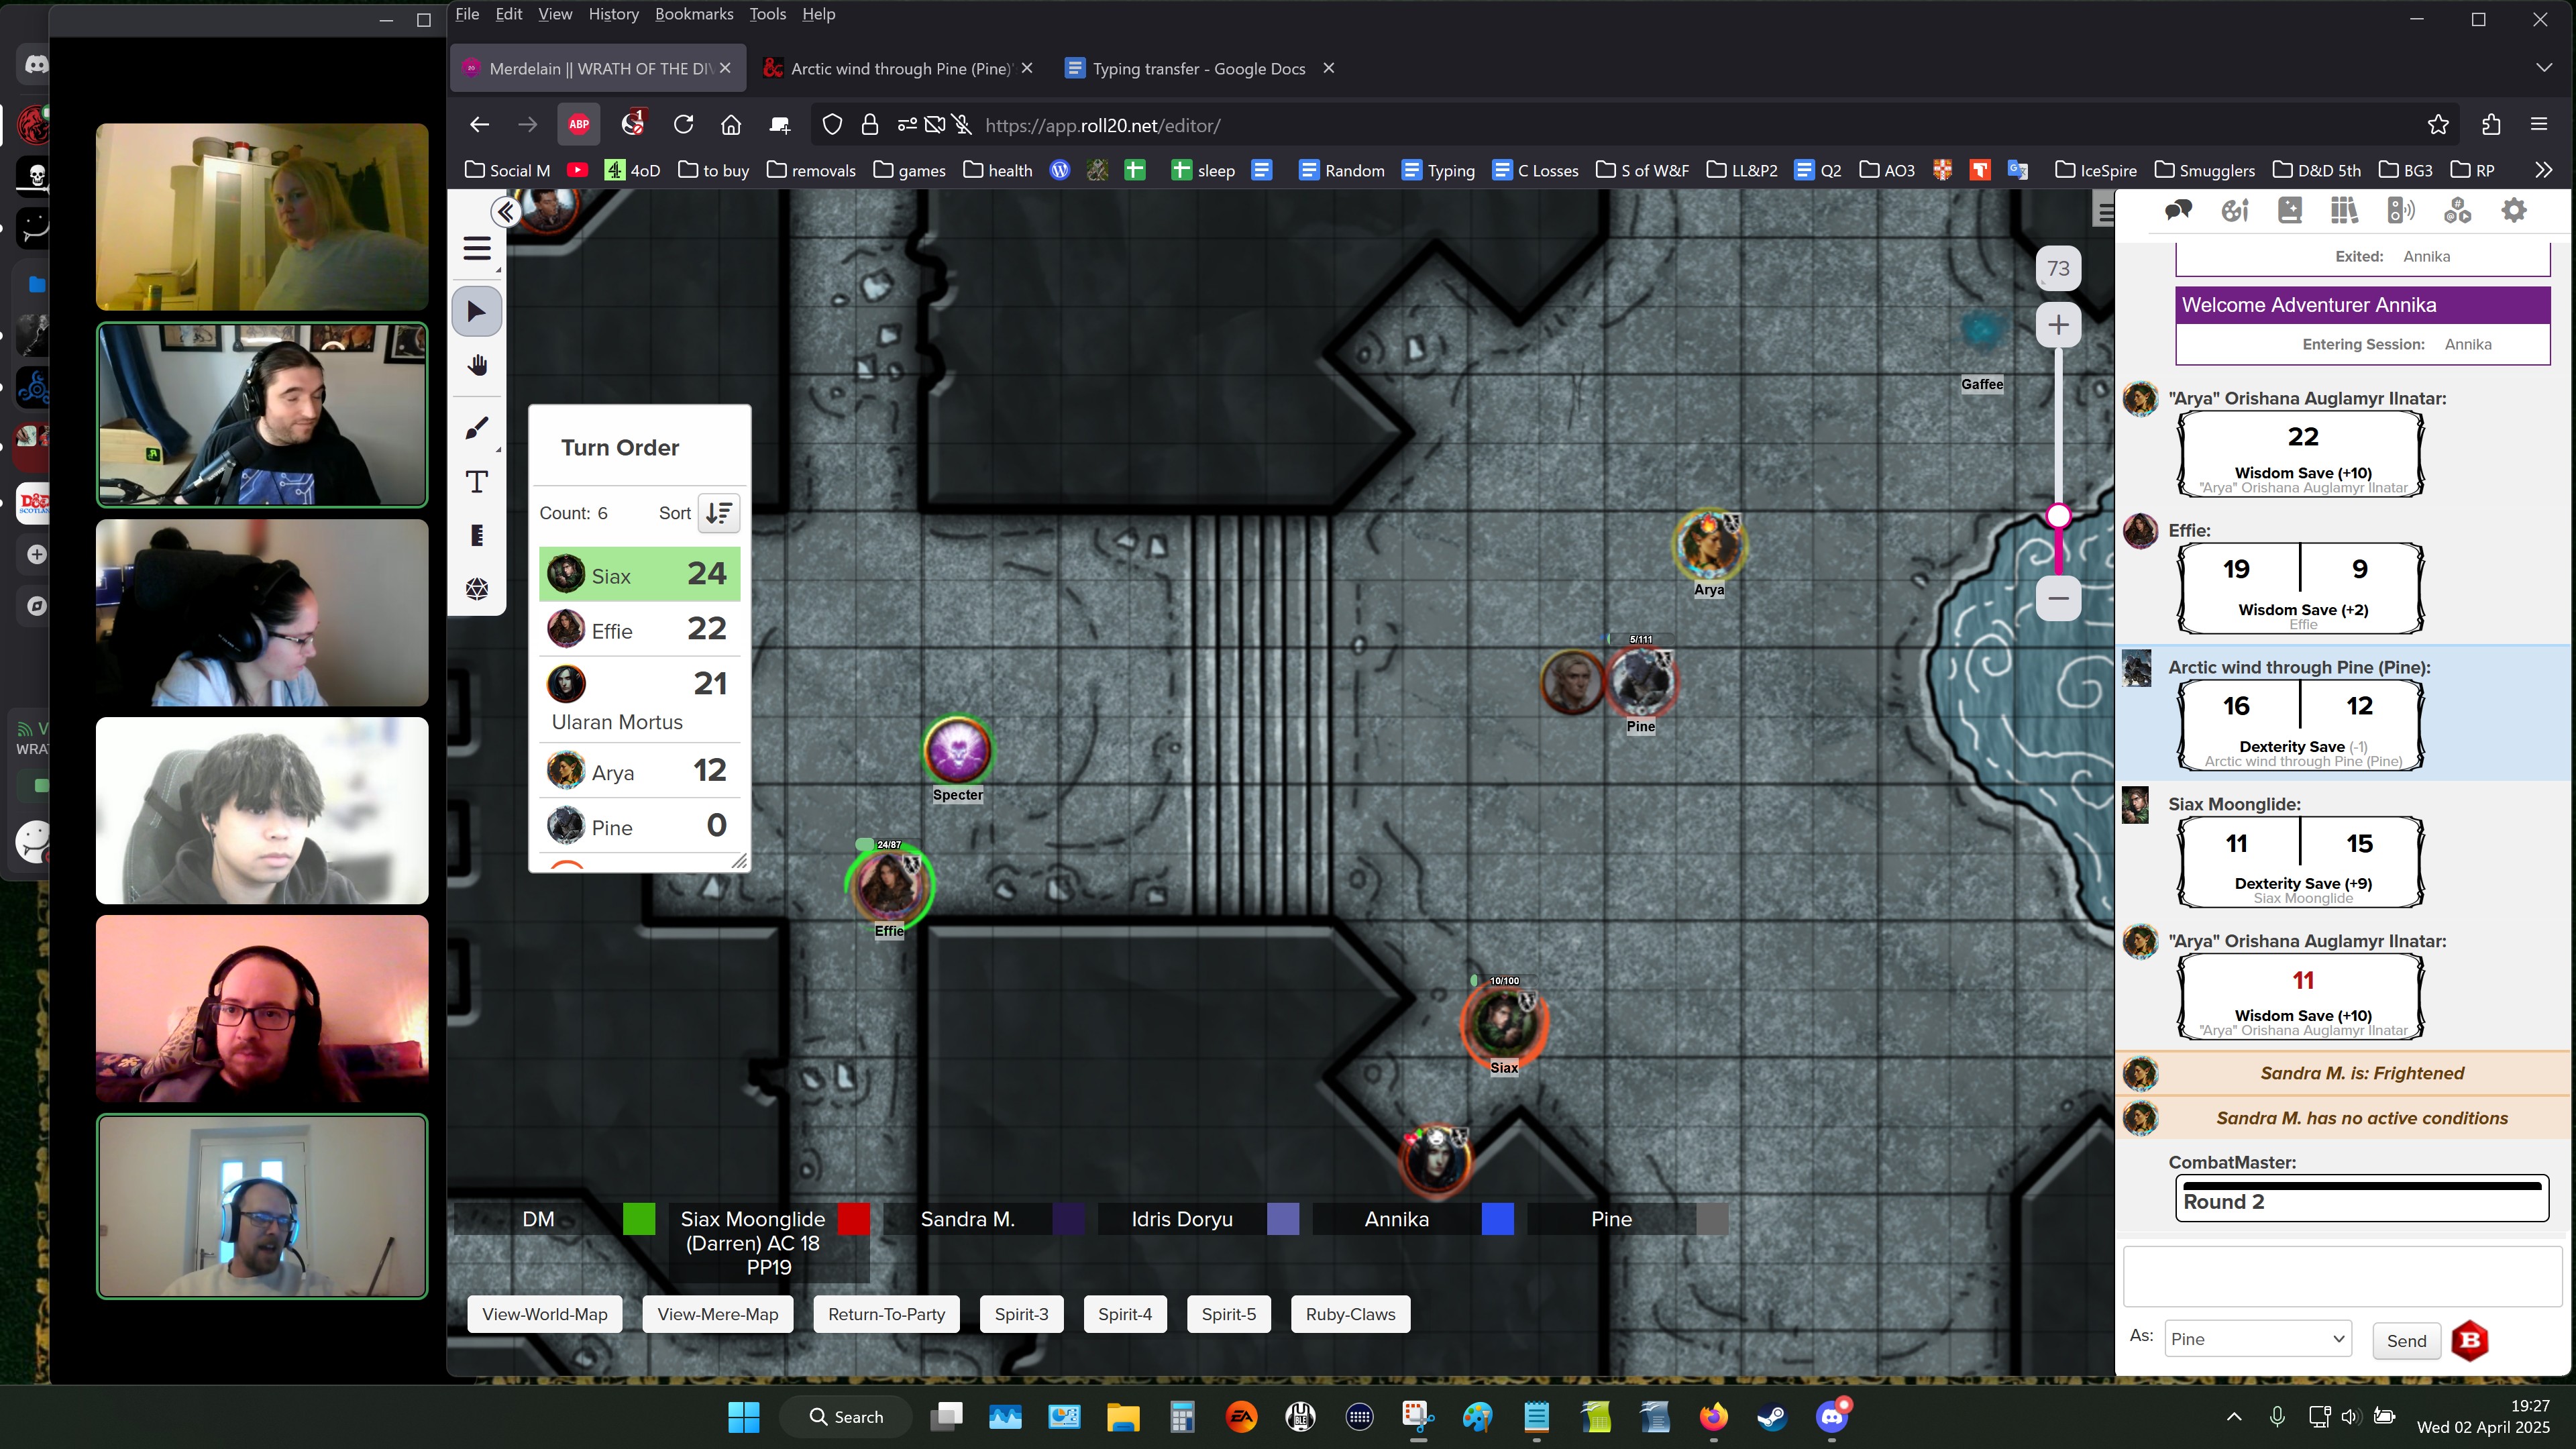Open the Jukebox audio tab
The height and width of the screenshot is (1449, 2576).
pos(2400,210)
